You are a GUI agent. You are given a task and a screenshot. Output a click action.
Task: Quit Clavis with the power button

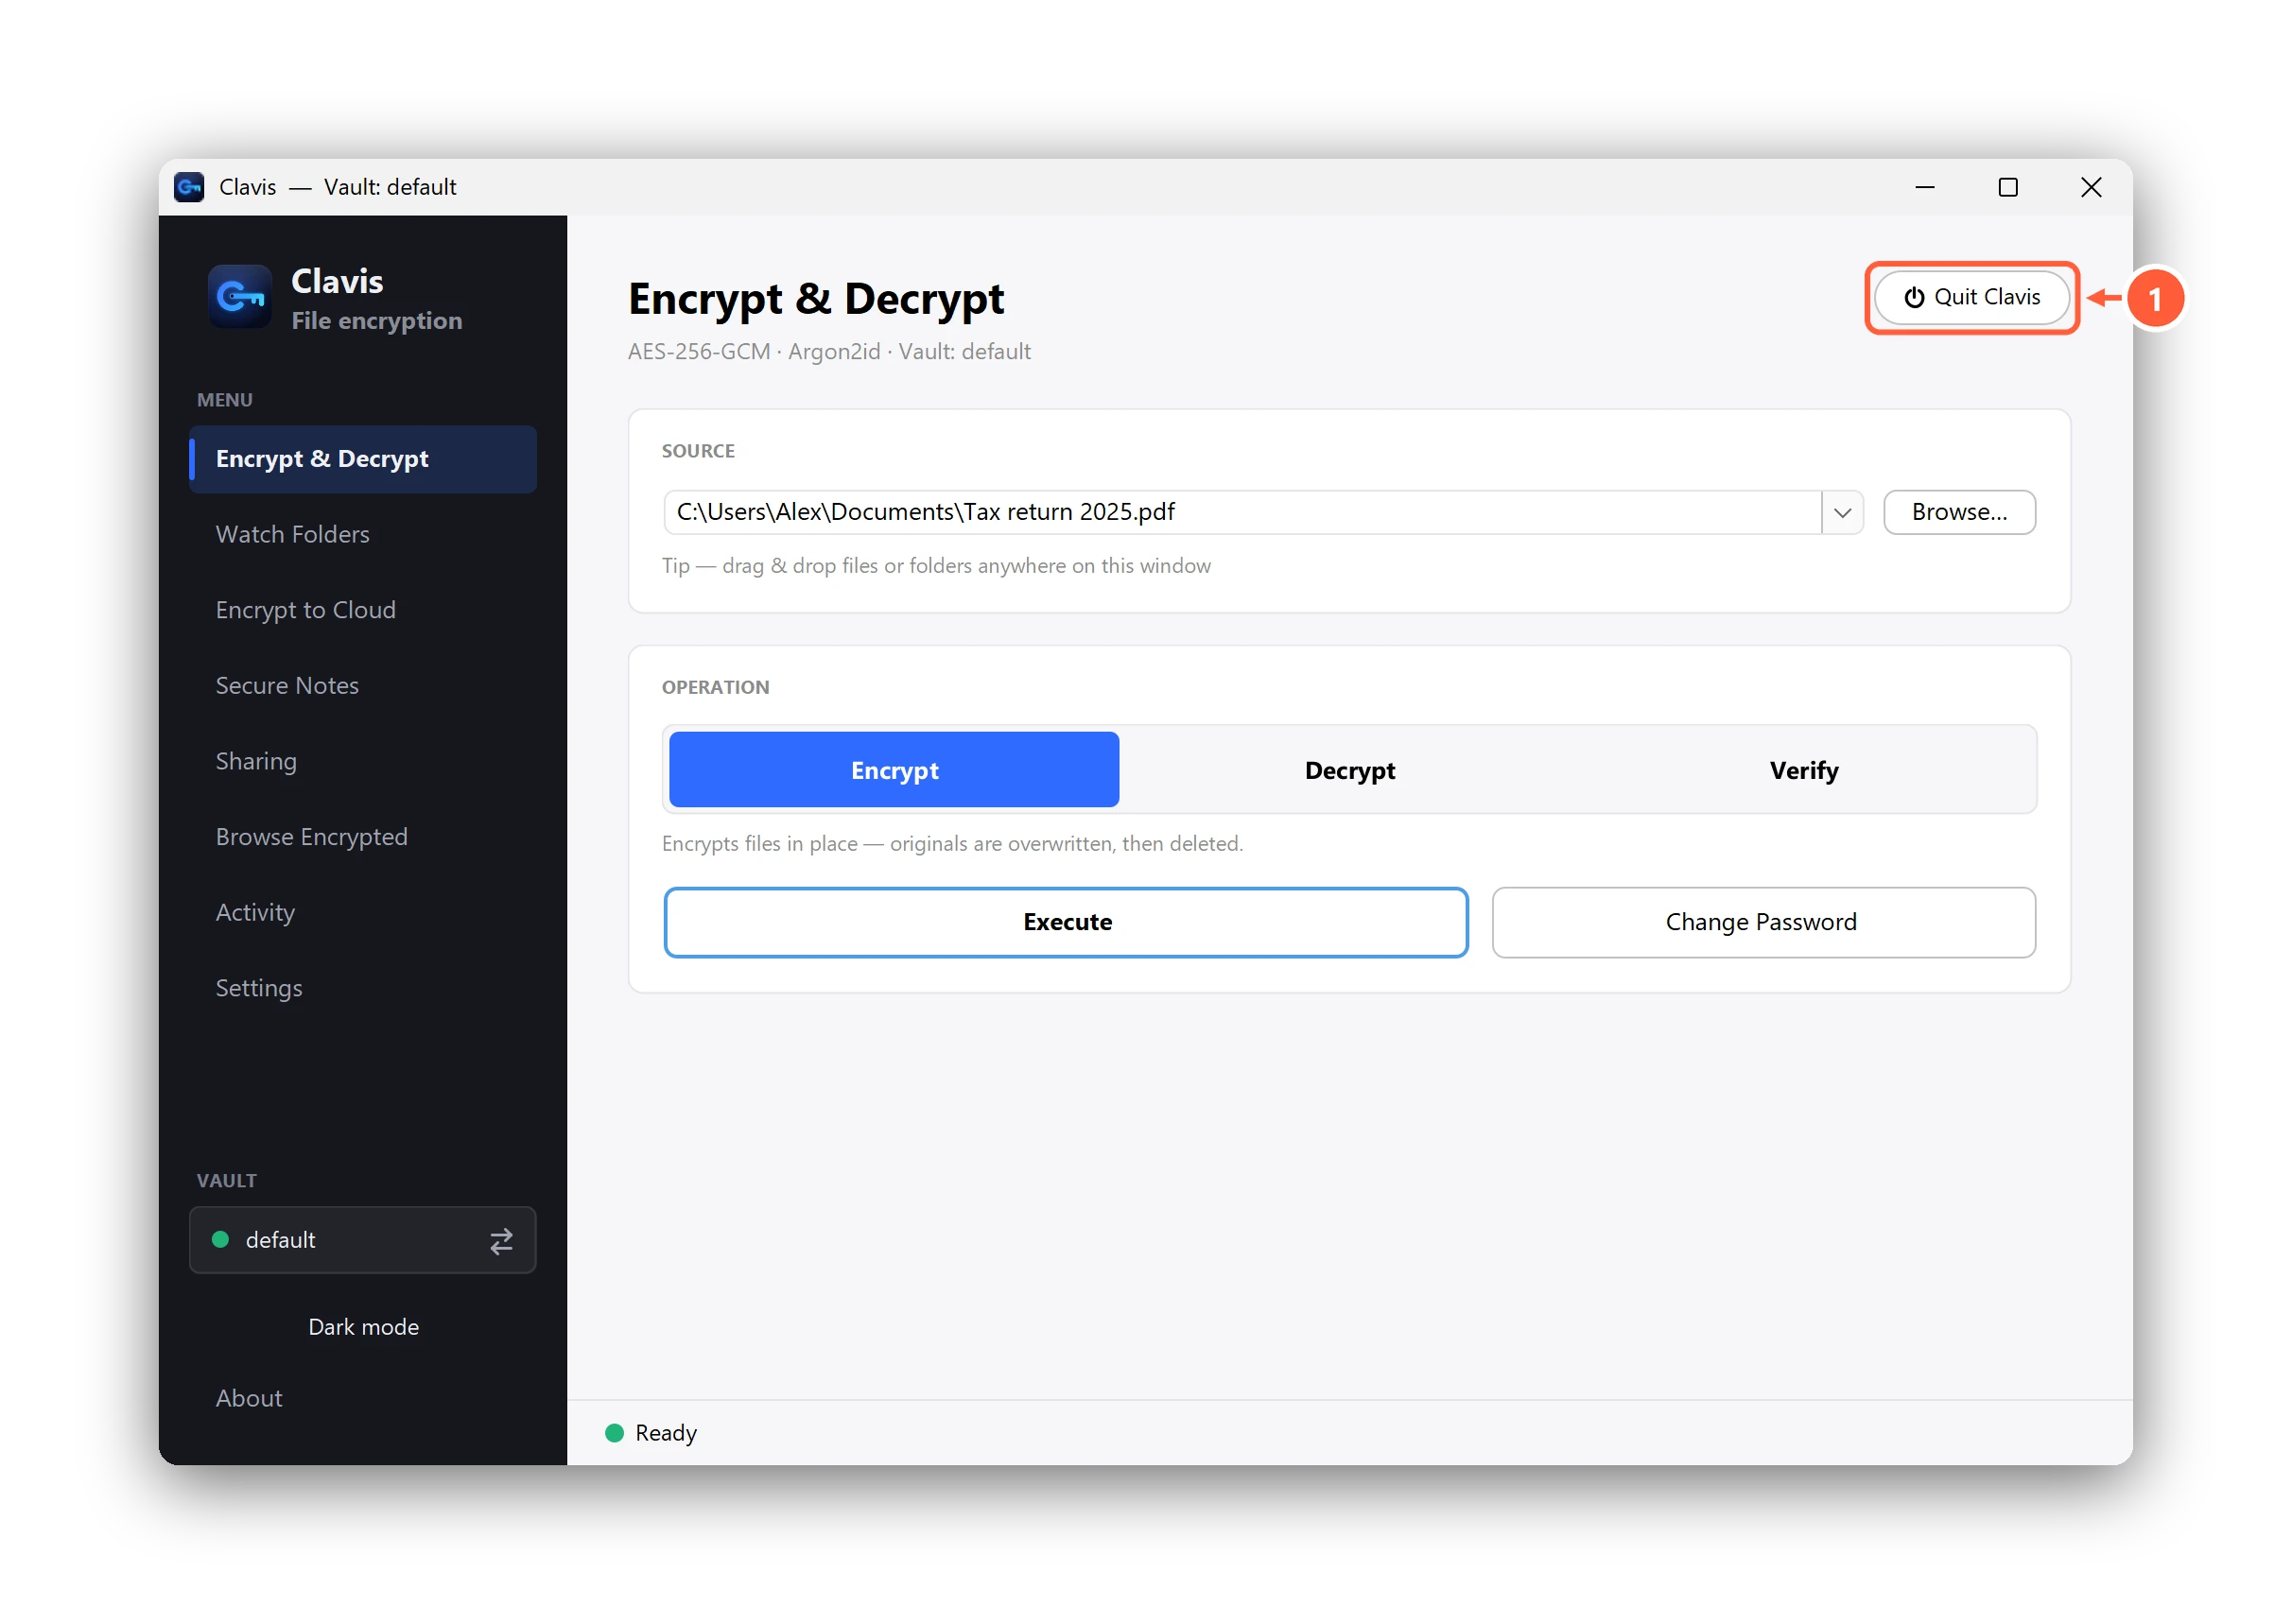pyautogui.click(x=1971, y=298)
